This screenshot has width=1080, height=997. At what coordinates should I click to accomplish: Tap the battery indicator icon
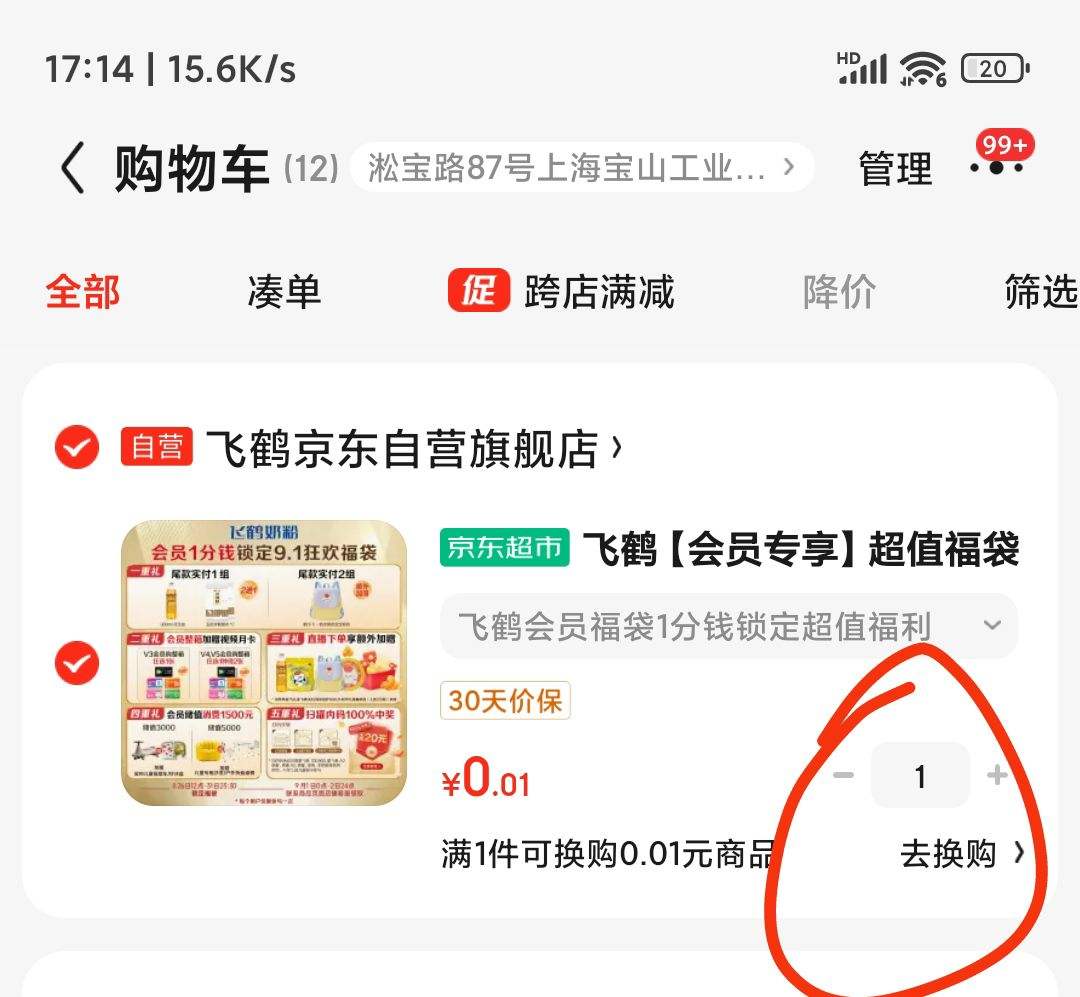pyautogui.click(x=995, y=69)
